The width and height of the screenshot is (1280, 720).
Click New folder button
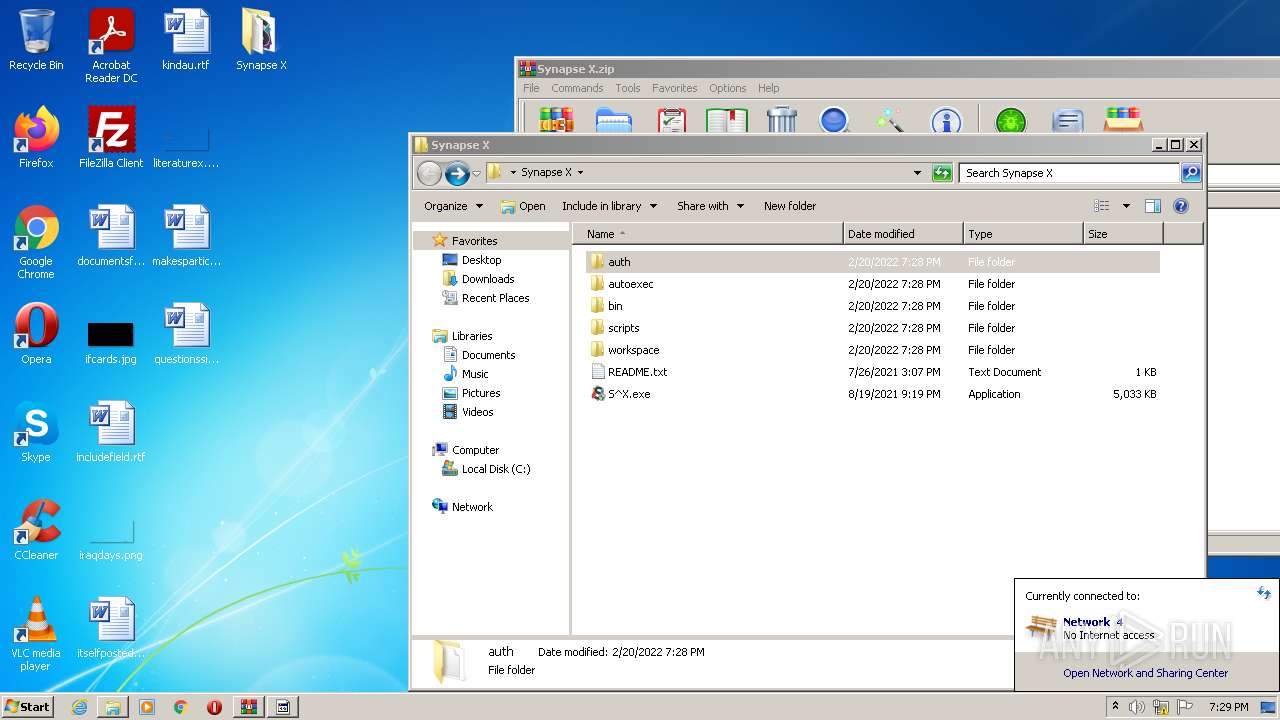(x=790, y=206)
